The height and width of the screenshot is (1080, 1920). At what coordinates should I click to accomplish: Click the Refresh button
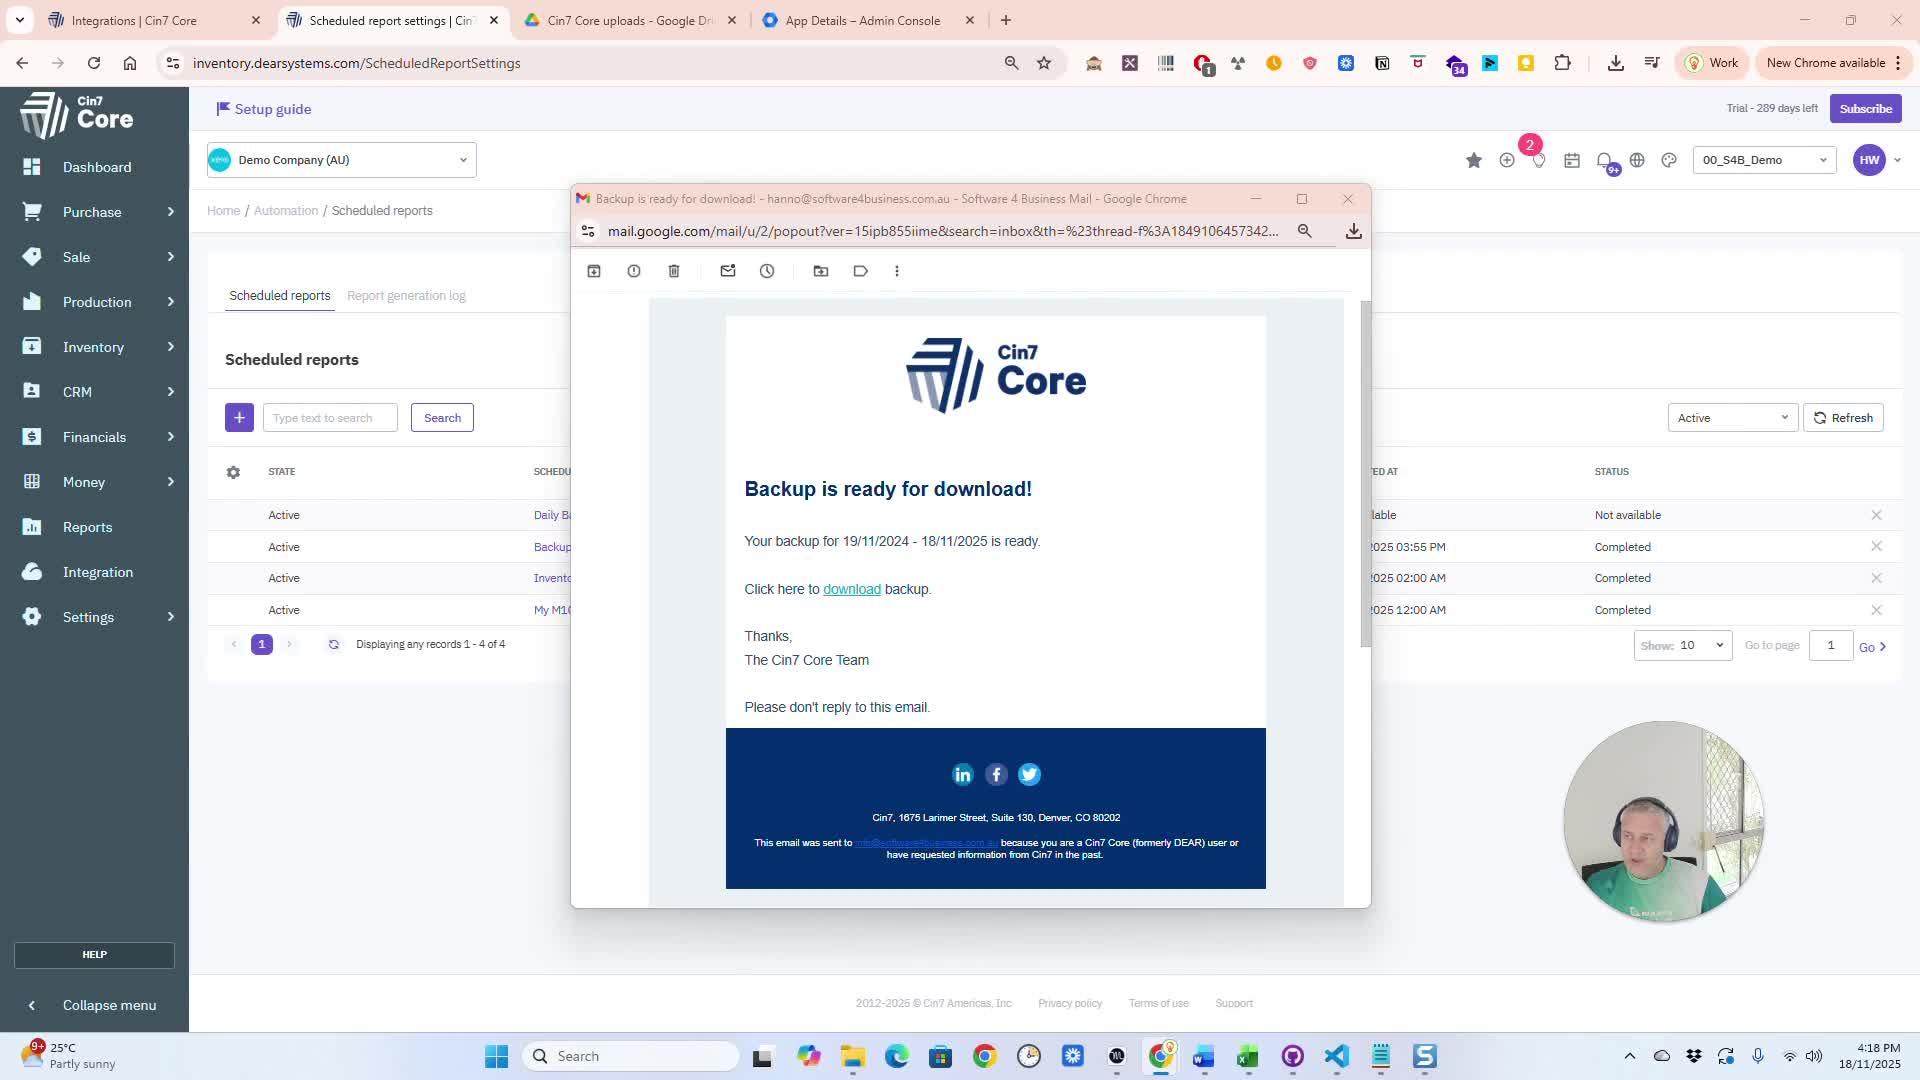[x=1843, y=418]
